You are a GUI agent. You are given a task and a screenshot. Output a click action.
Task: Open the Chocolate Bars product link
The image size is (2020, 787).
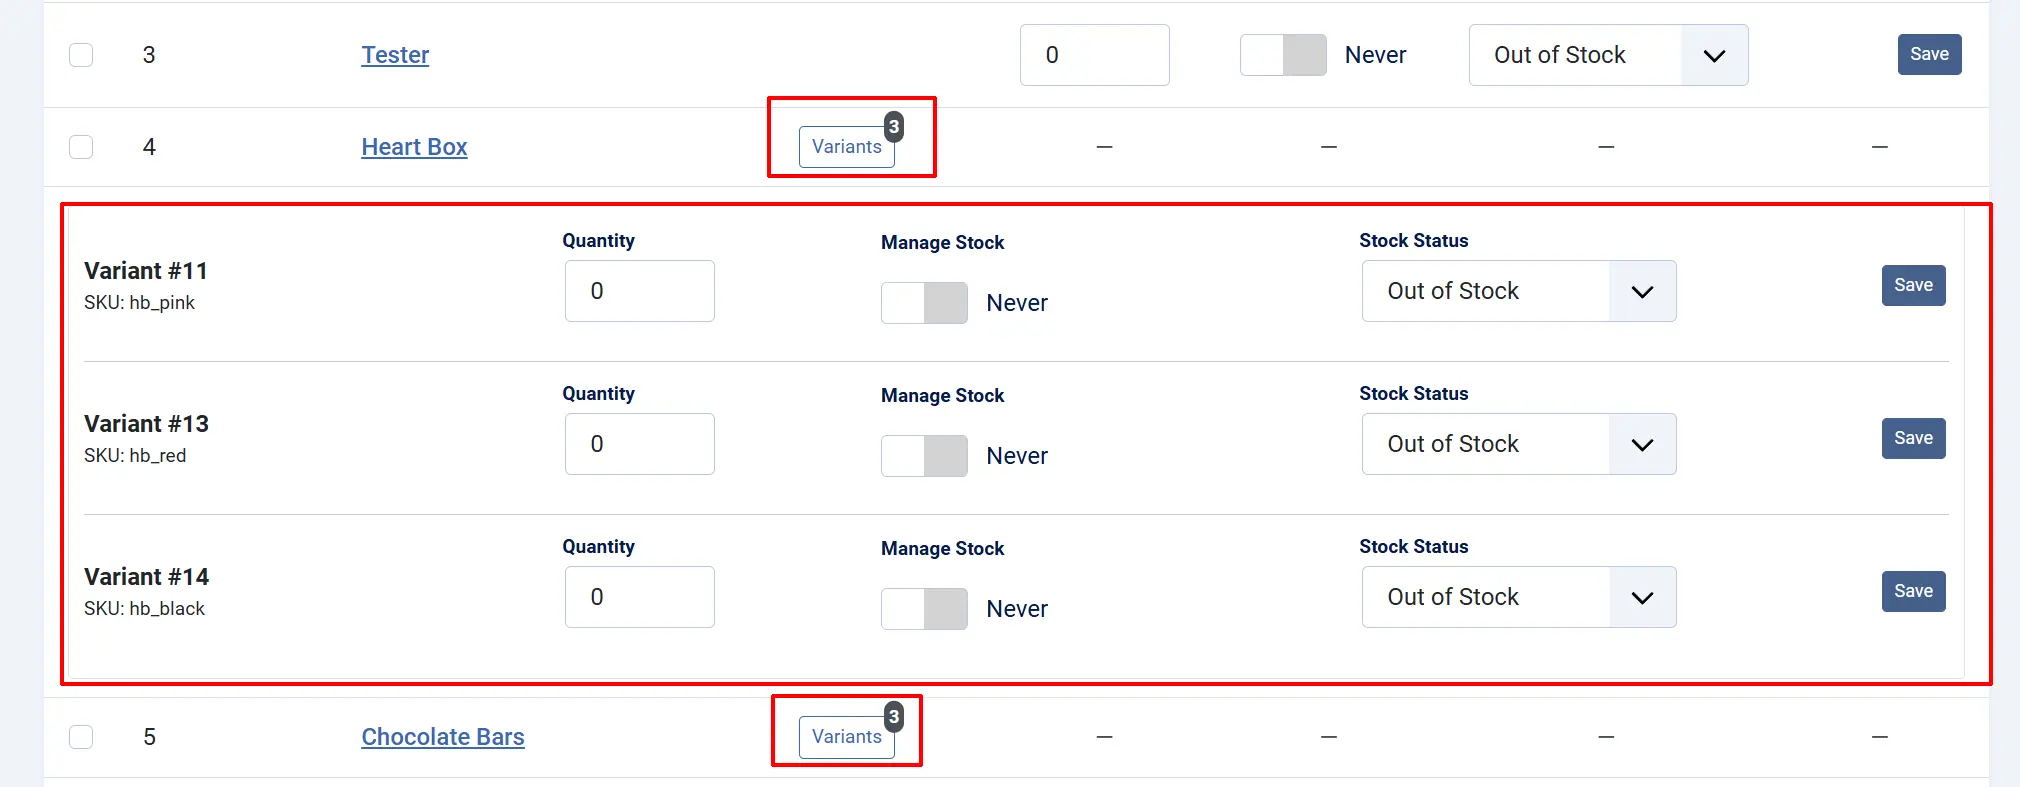point(443,737)
